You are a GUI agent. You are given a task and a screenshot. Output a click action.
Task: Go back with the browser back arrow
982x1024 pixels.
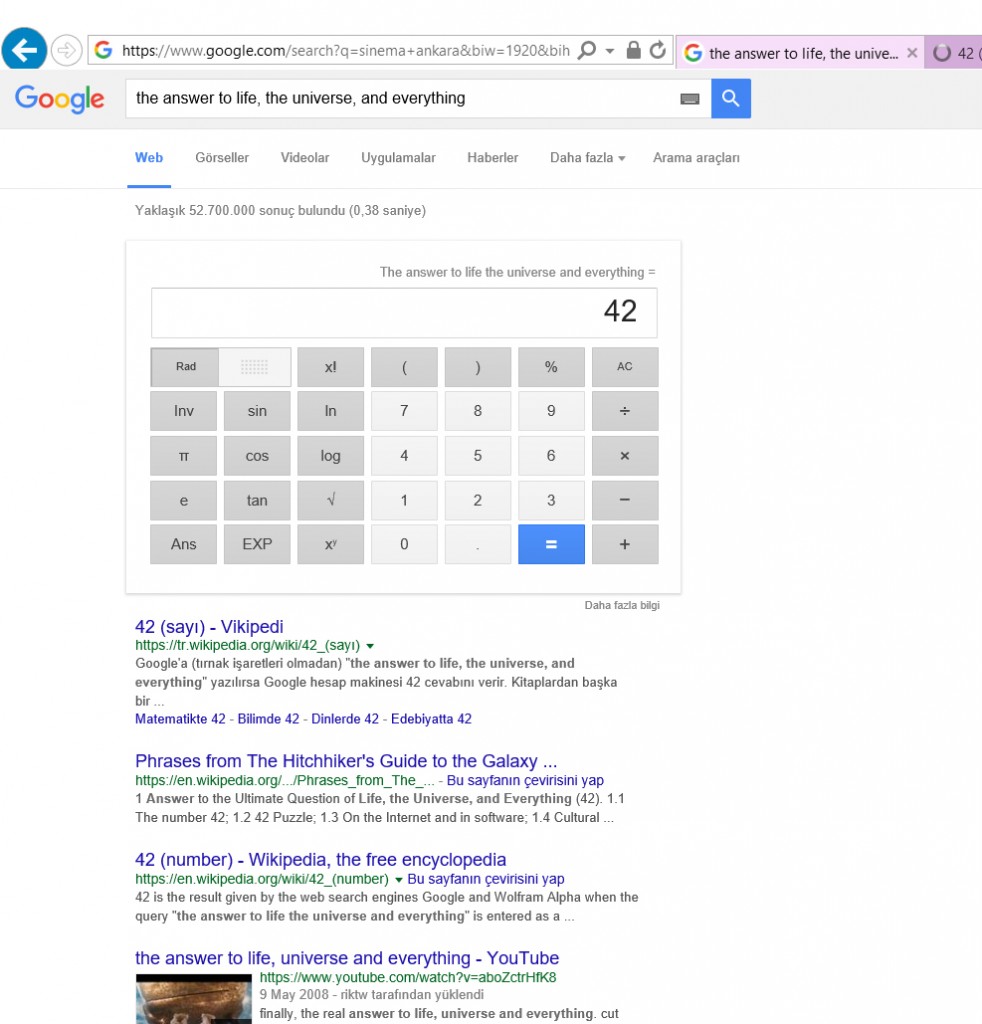click(x=24, y=50)
